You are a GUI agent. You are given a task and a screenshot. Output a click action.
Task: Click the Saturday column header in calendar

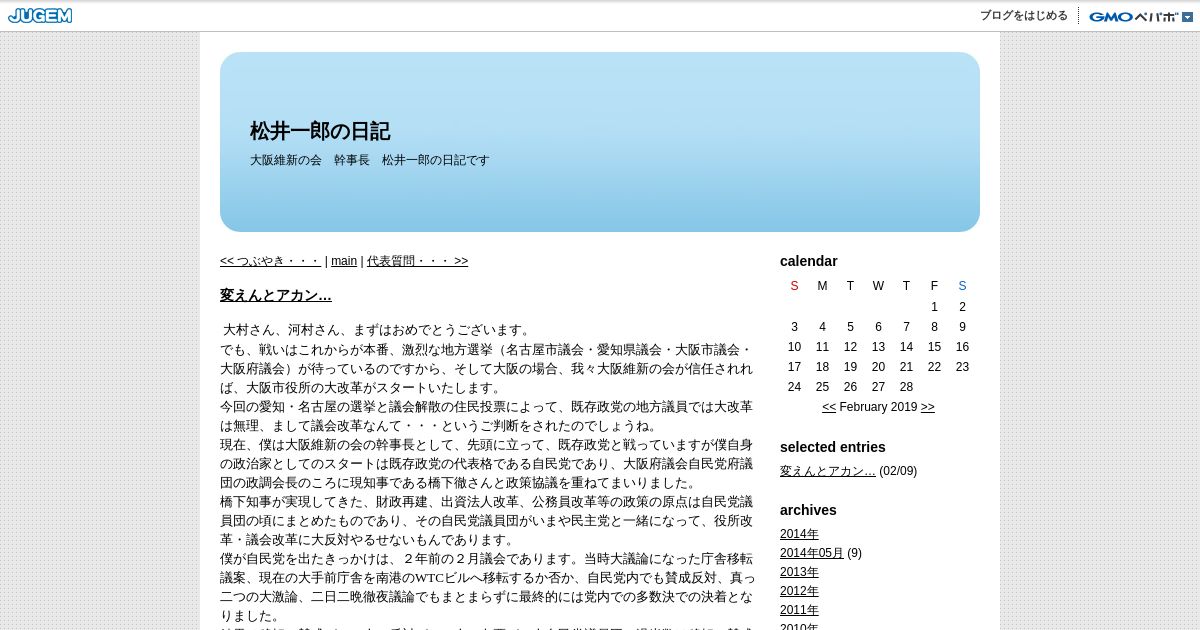(962, 286)
